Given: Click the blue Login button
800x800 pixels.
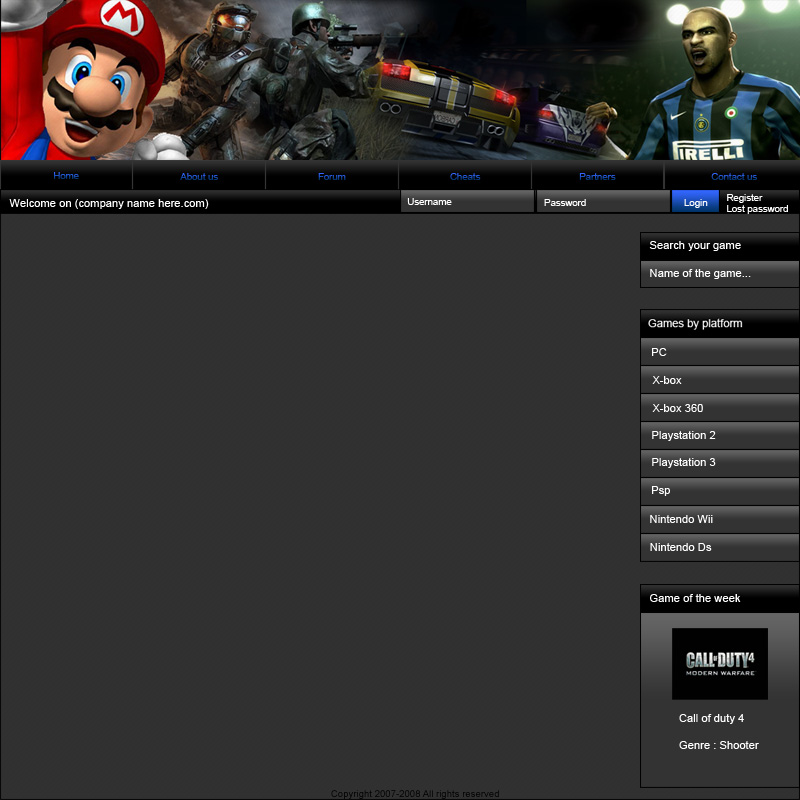Looking at the screenshot, I should (x=695, y=202).
